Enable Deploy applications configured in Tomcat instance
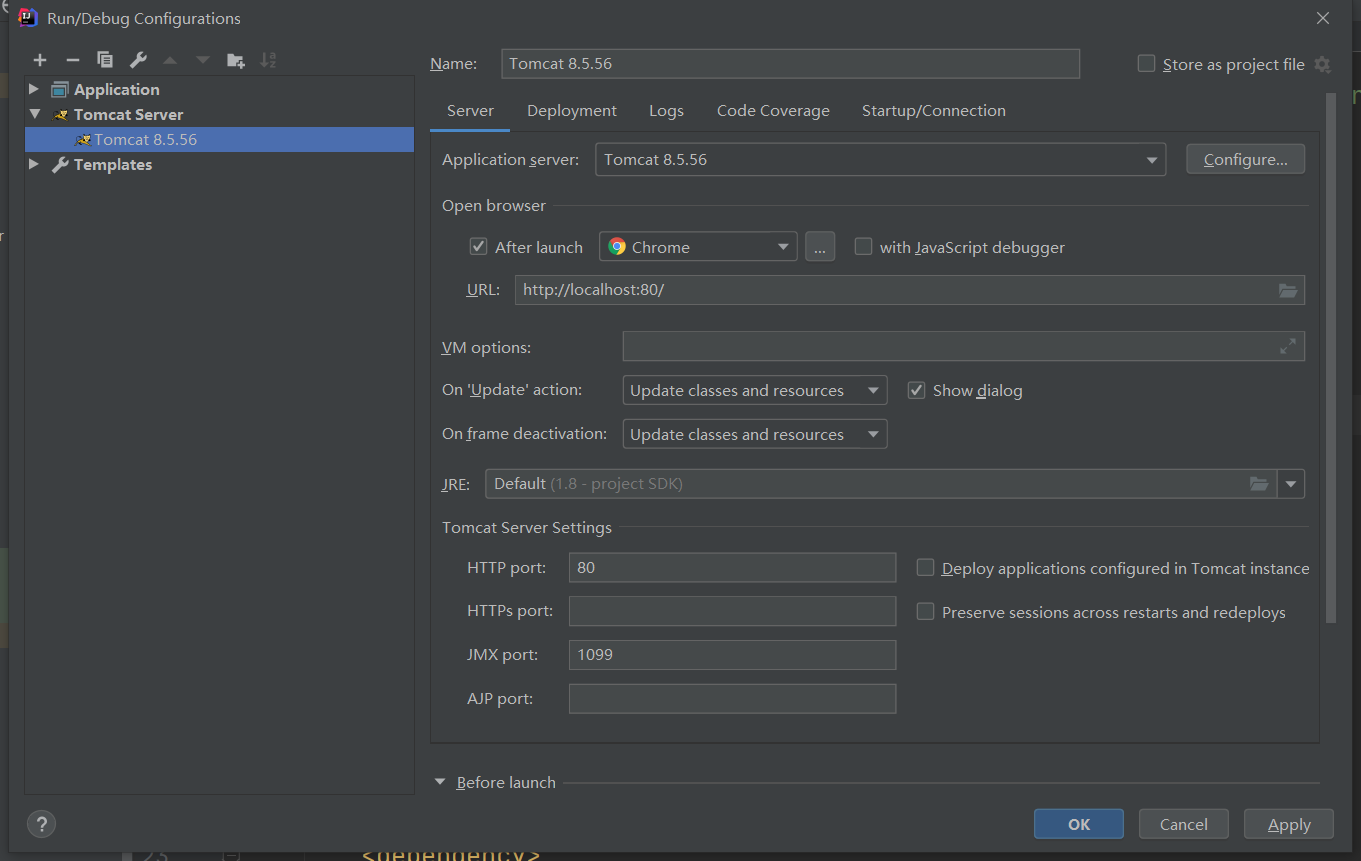This screenshot has height=861, width=1361. click(926, 568)
